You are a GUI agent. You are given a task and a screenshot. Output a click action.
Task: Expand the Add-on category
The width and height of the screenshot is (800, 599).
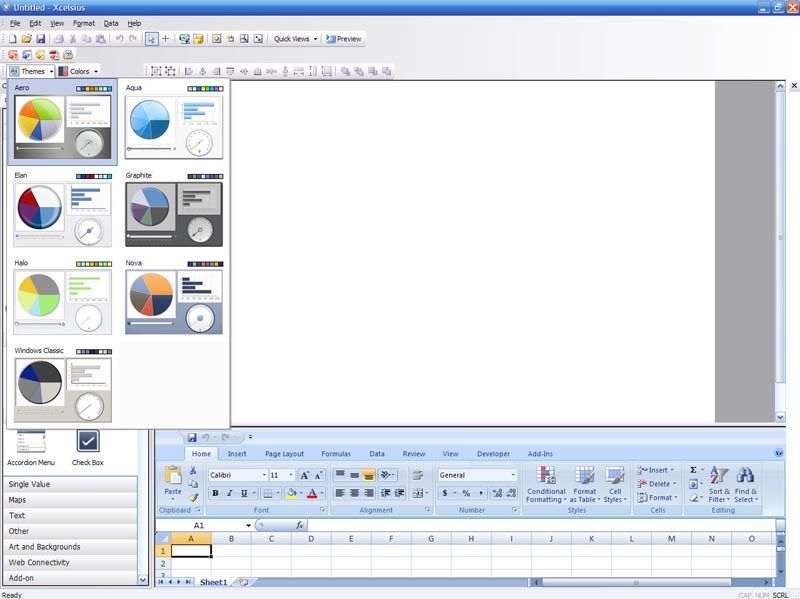click(70, 578)
